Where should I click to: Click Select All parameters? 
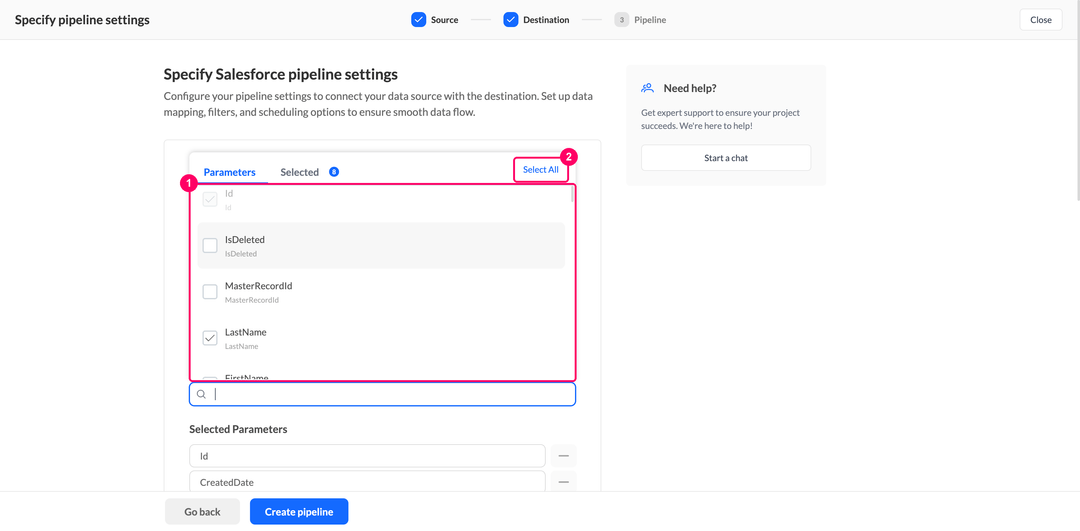541,169
